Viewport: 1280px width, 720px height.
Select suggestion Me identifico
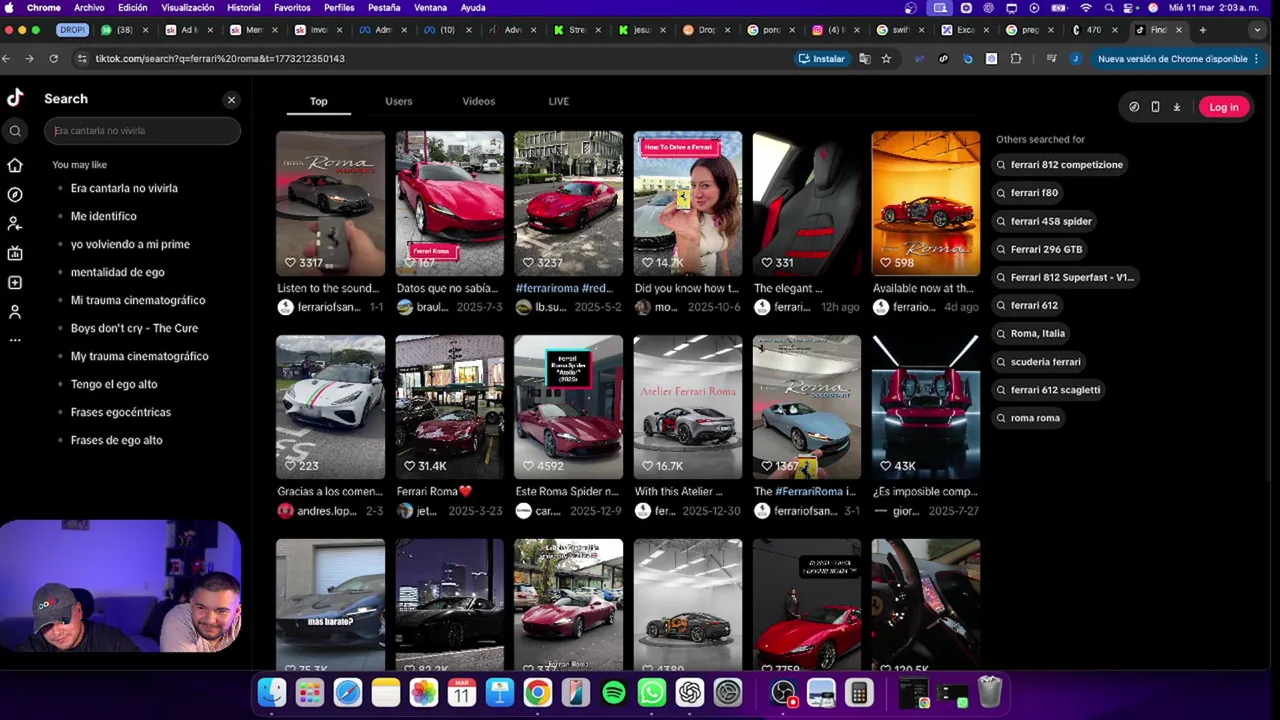click(104, 216)
